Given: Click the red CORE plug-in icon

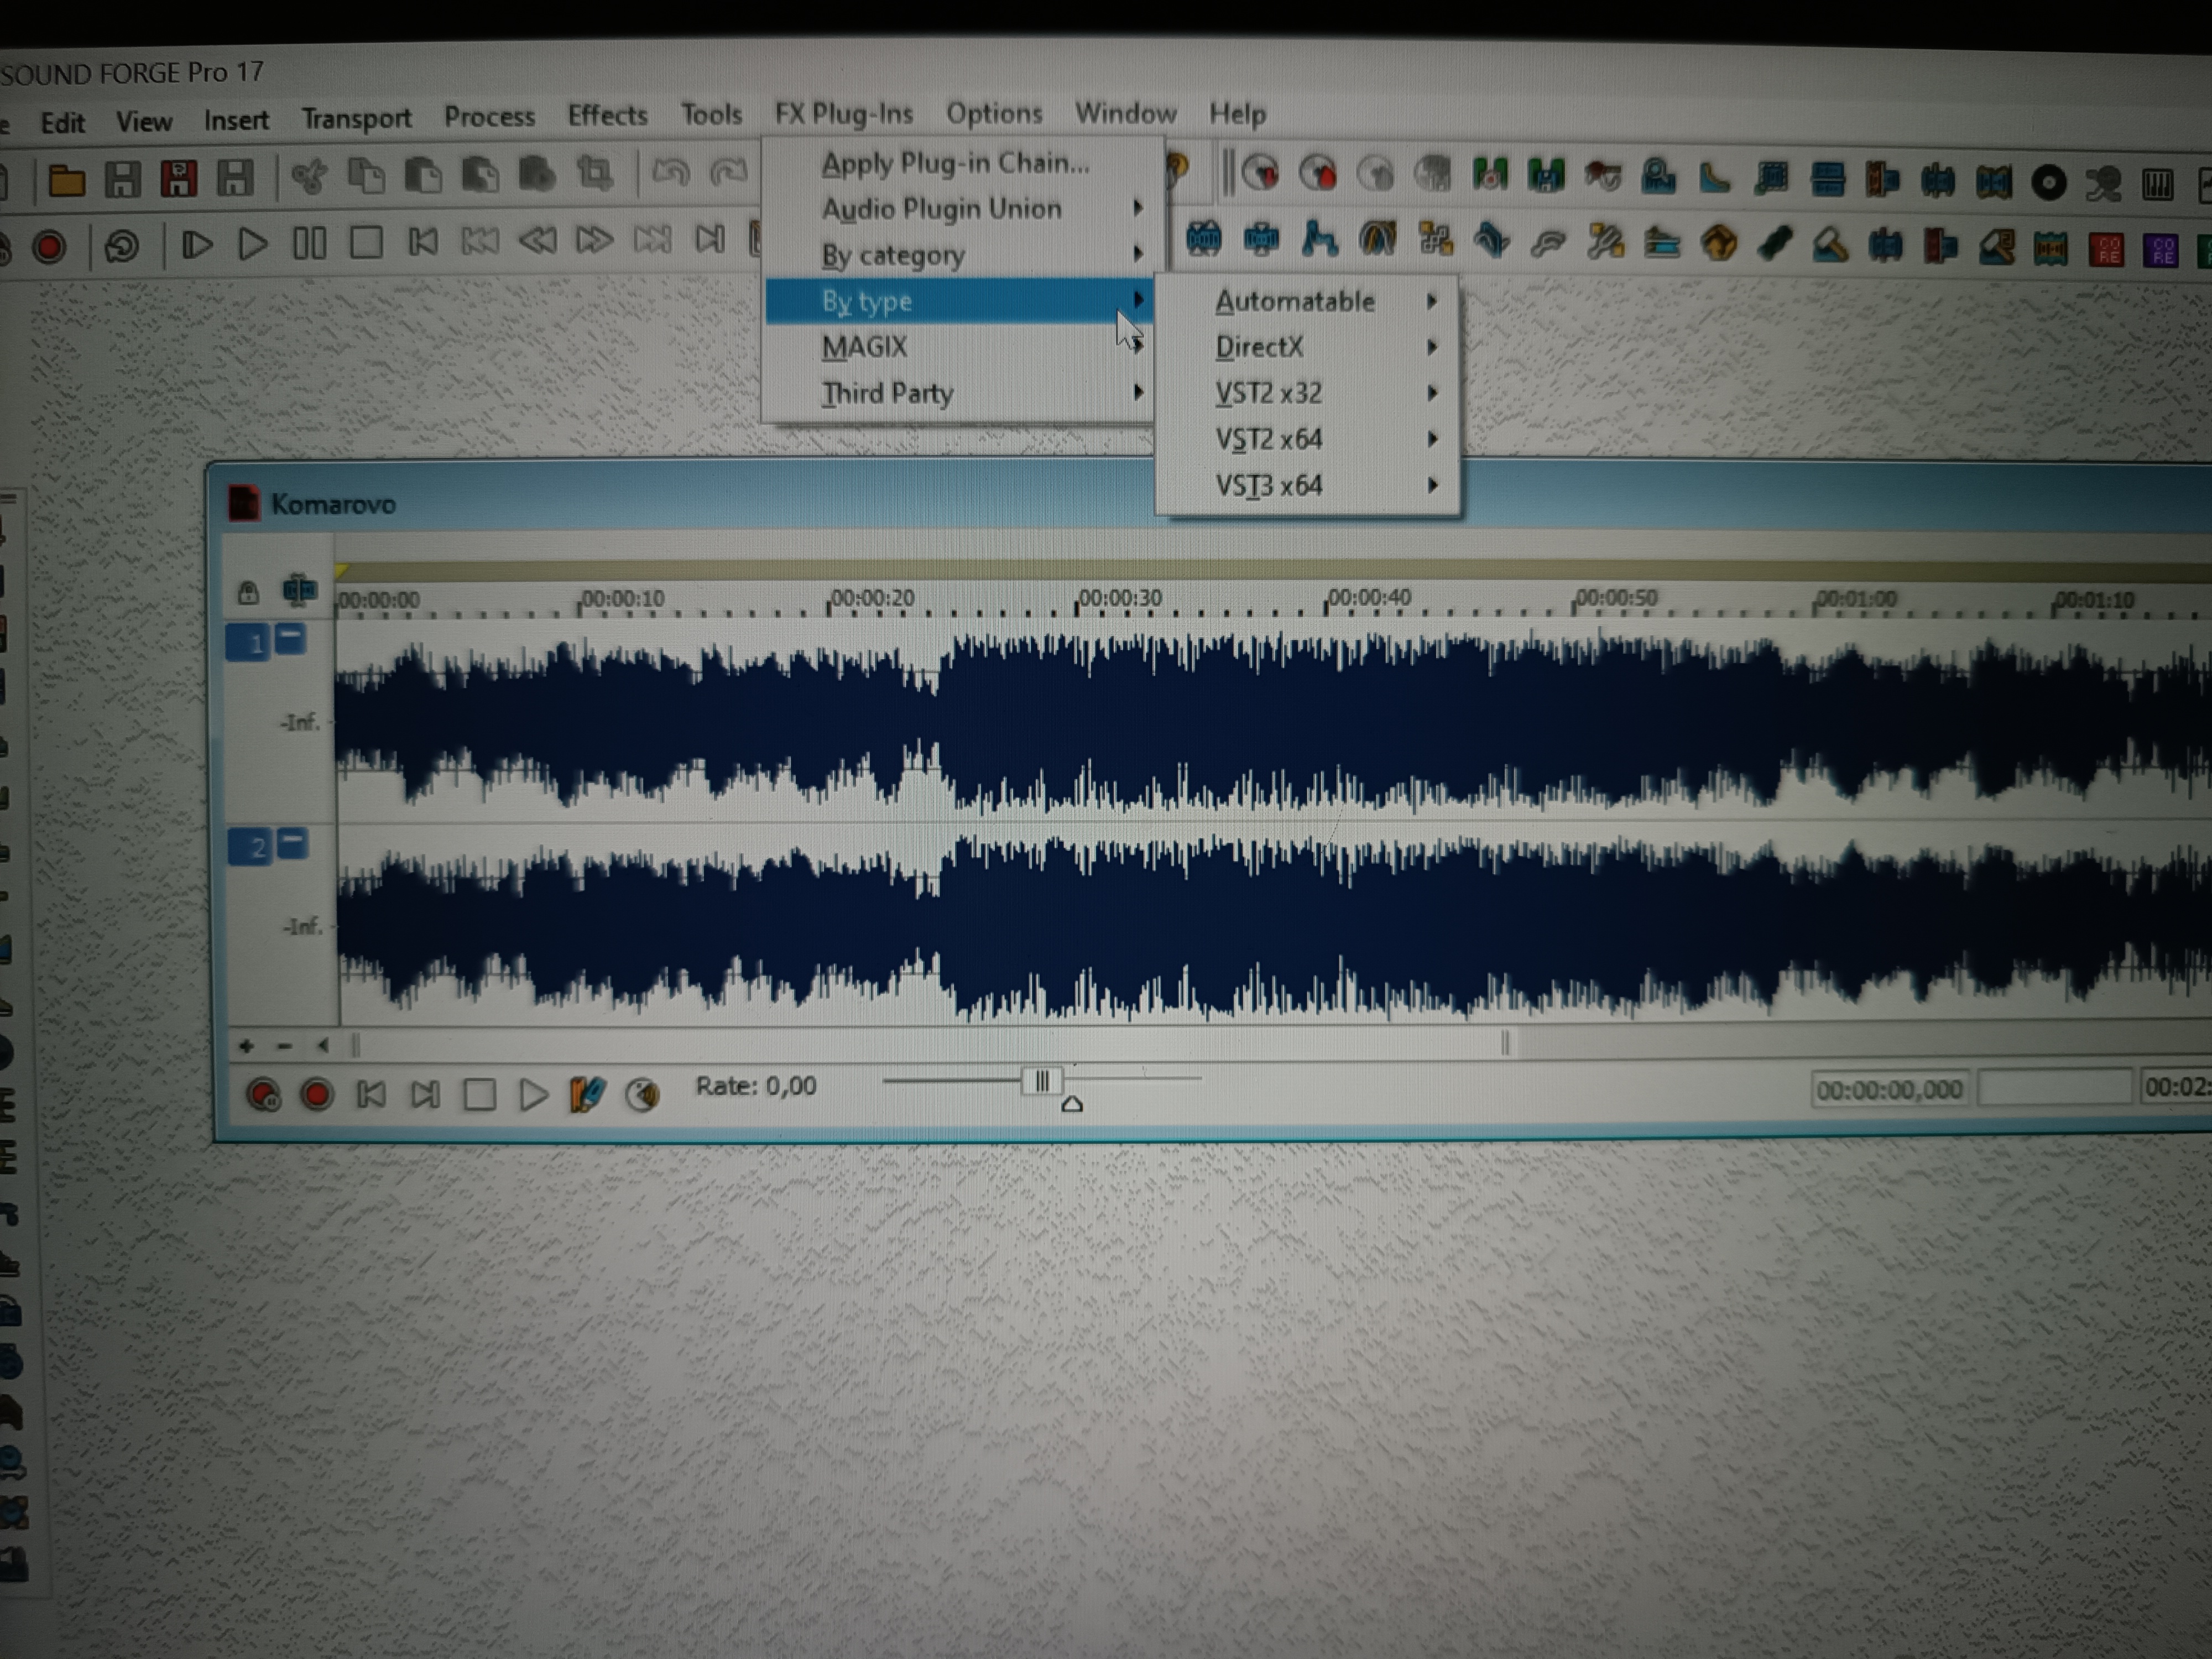Looking at the screenshot, I should click(x=2106, y=250).
